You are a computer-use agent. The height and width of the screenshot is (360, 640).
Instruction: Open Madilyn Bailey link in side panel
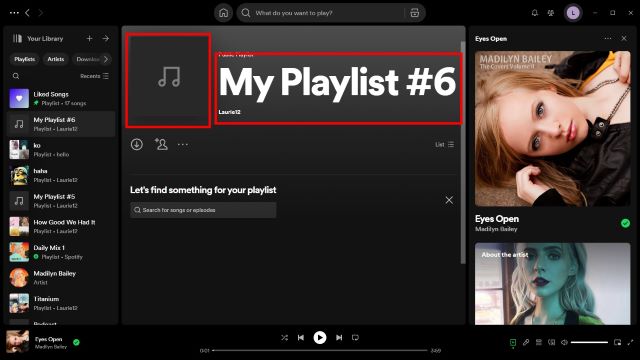tap(496, 229)
